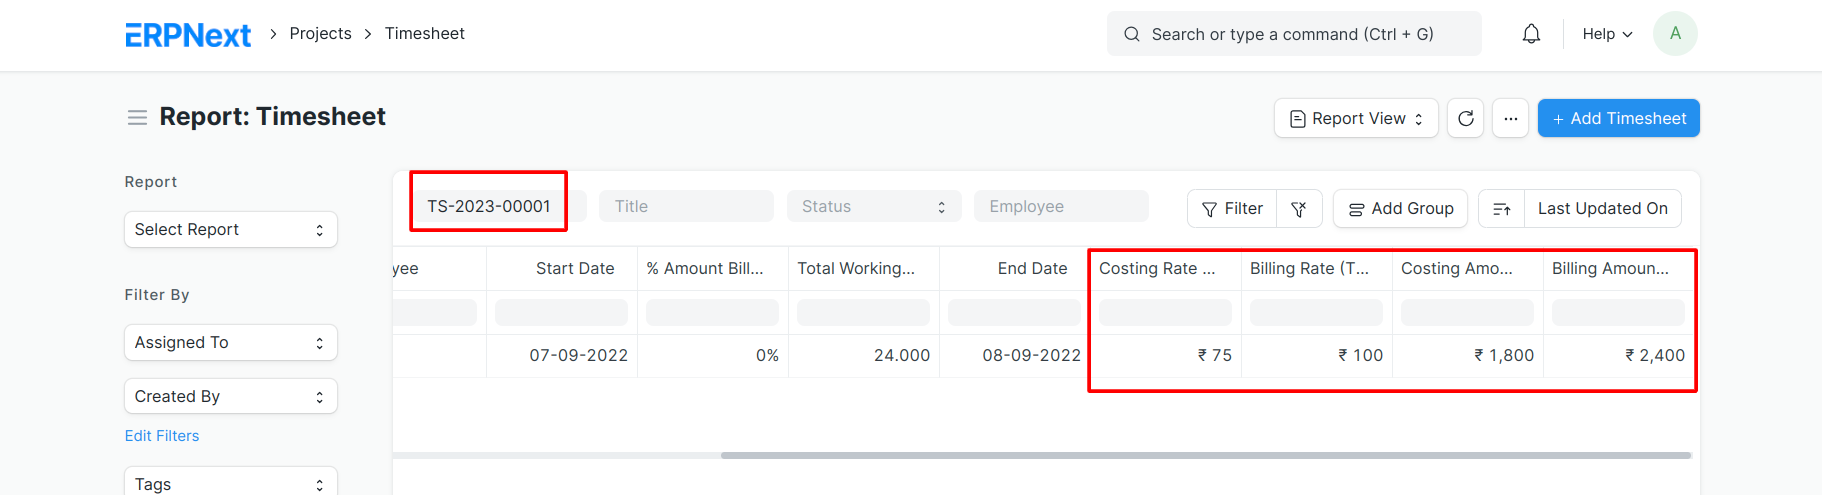This screenshot has height=495, width=1822.
Task: Open the Status filter dropdown
Action: coord(874,206)
